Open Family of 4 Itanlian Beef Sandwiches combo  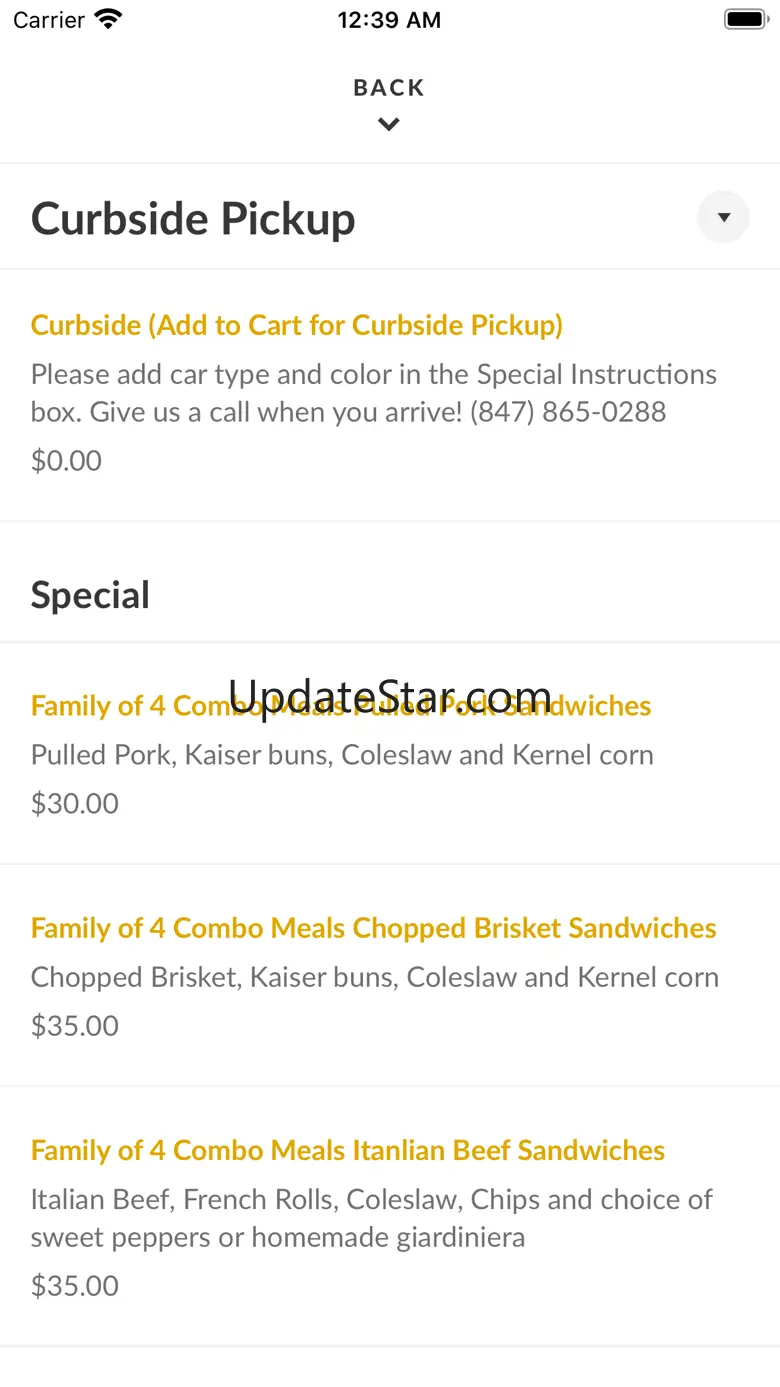click(x=347, y=1150)
